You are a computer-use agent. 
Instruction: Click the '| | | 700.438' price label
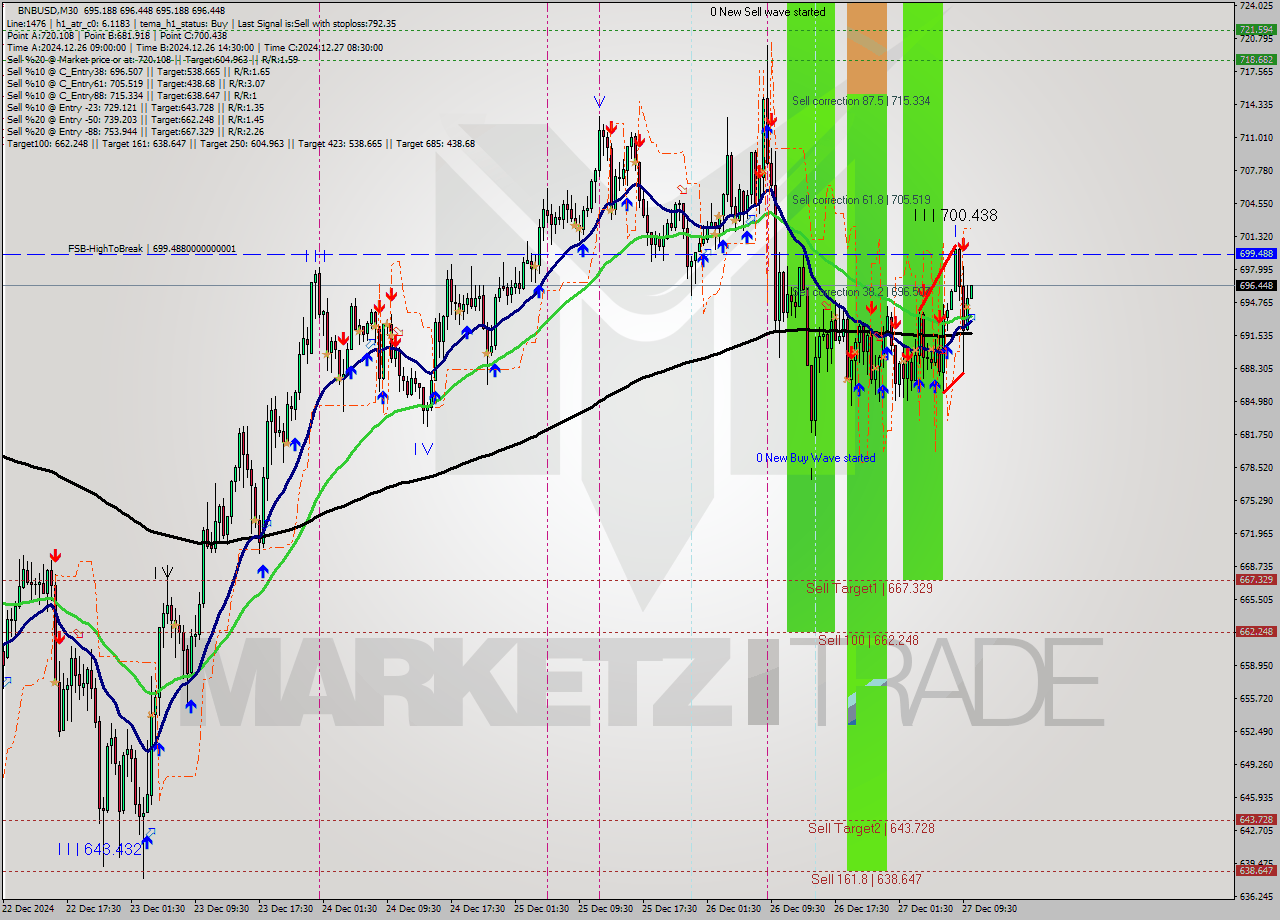(x=956, y=215)
